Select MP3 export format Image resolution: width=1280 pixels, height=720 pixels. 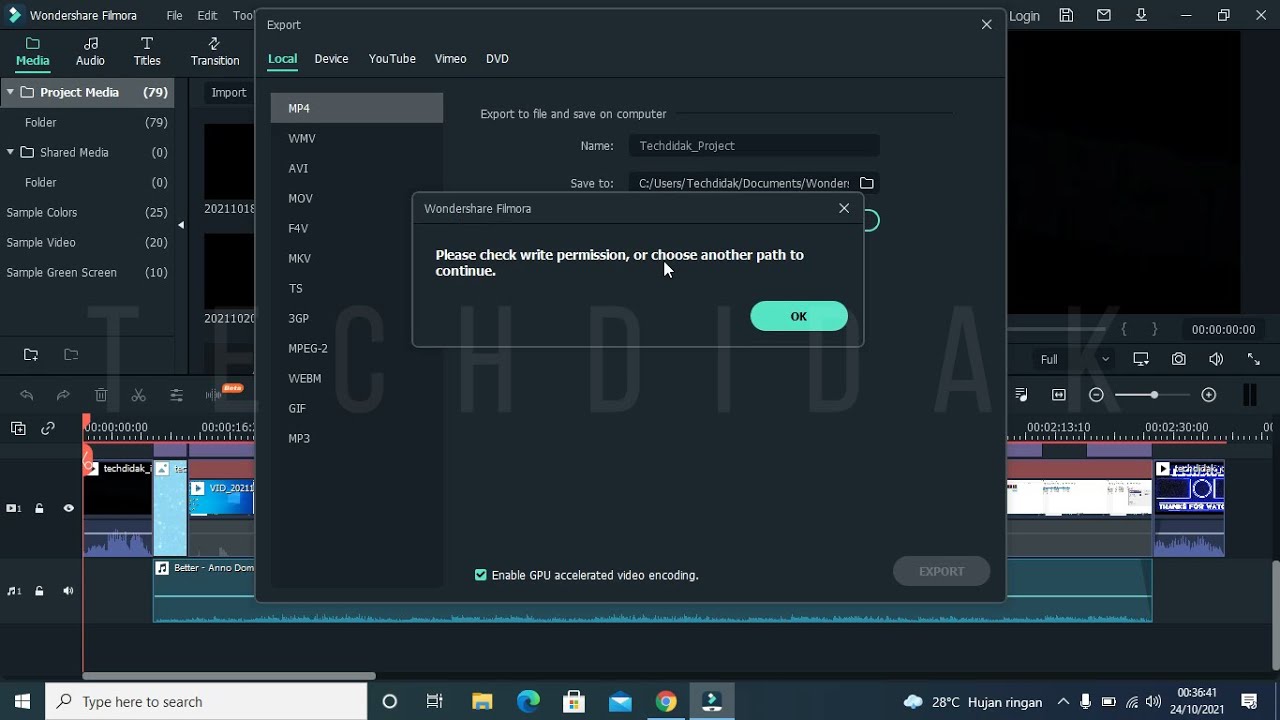pyautogui.click(x=356, y=438)
